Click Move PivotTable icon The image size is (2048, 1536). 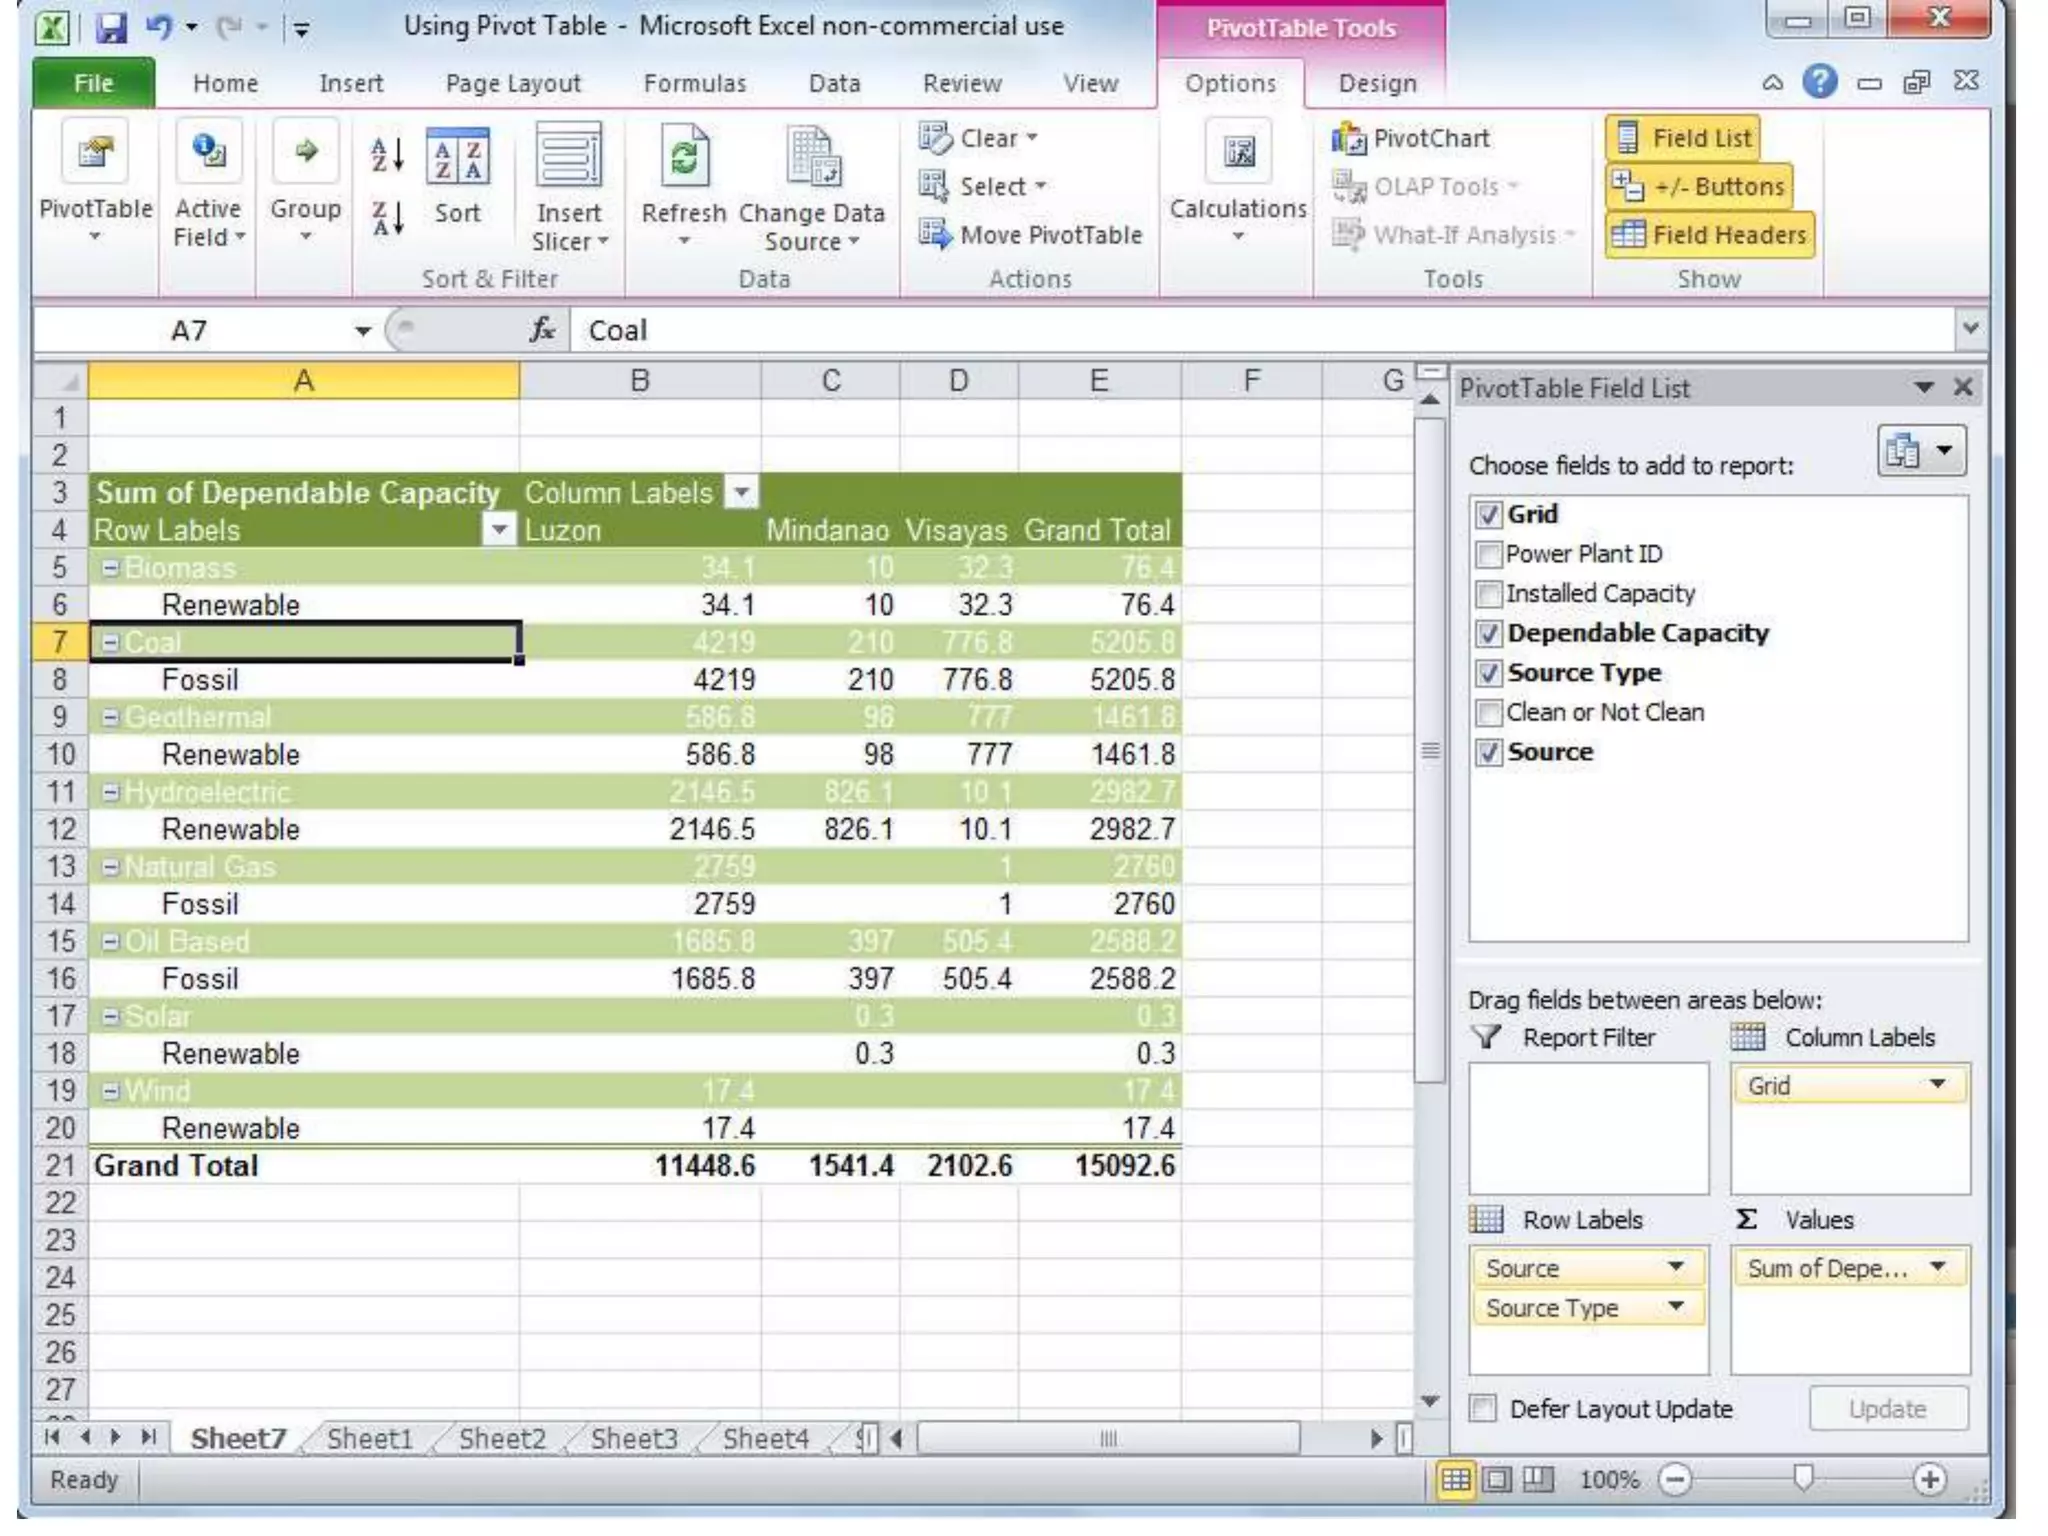pos(936,234)
